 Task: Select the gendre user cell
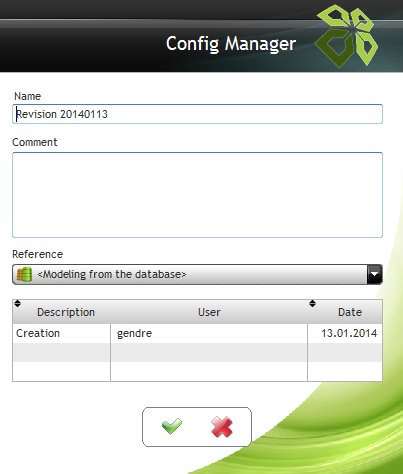209,333
